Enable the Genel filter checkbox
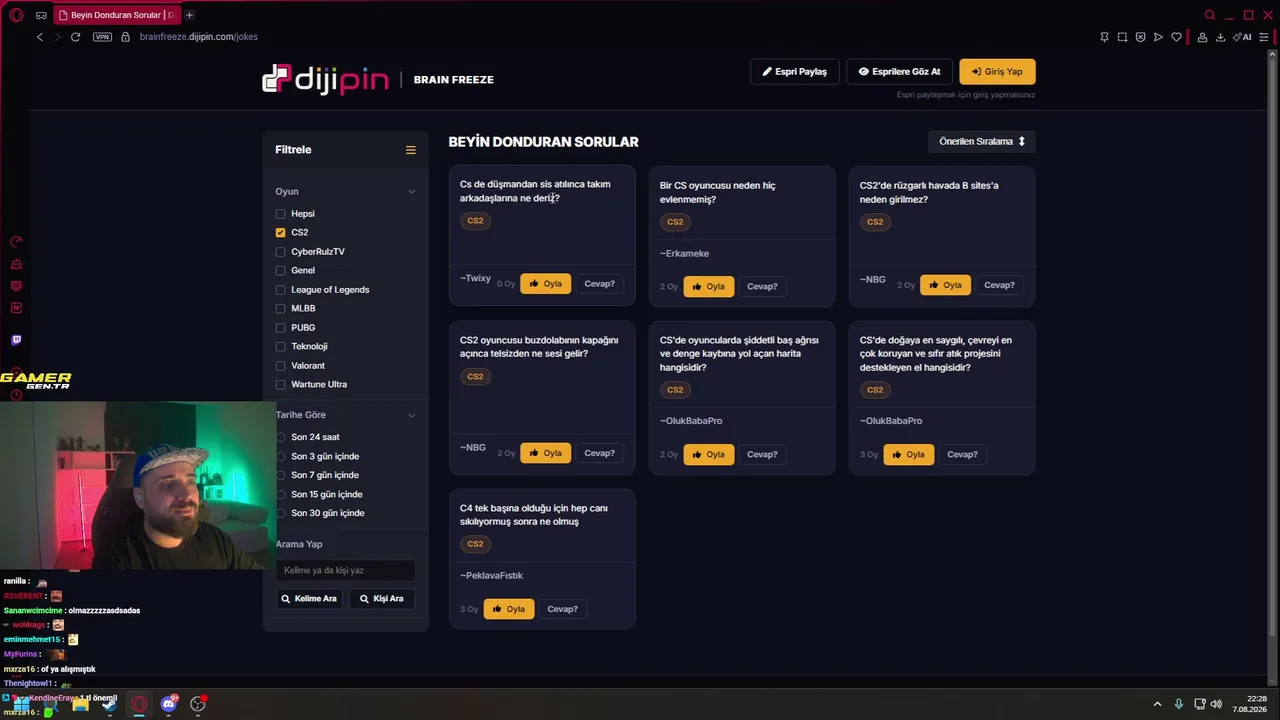 (x=280, y=271)
